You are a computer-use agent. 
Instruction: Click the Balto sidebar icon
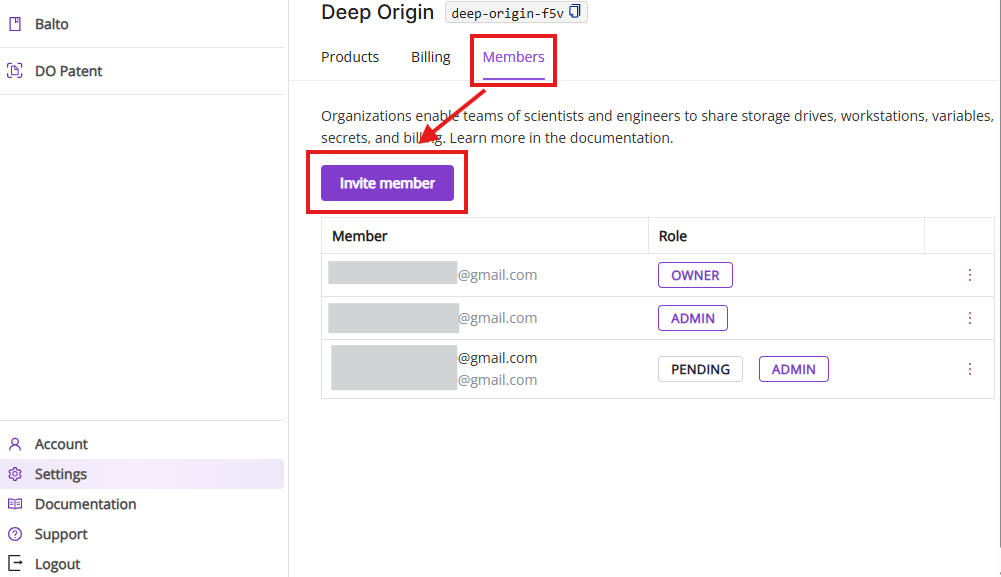click(15, 24)
